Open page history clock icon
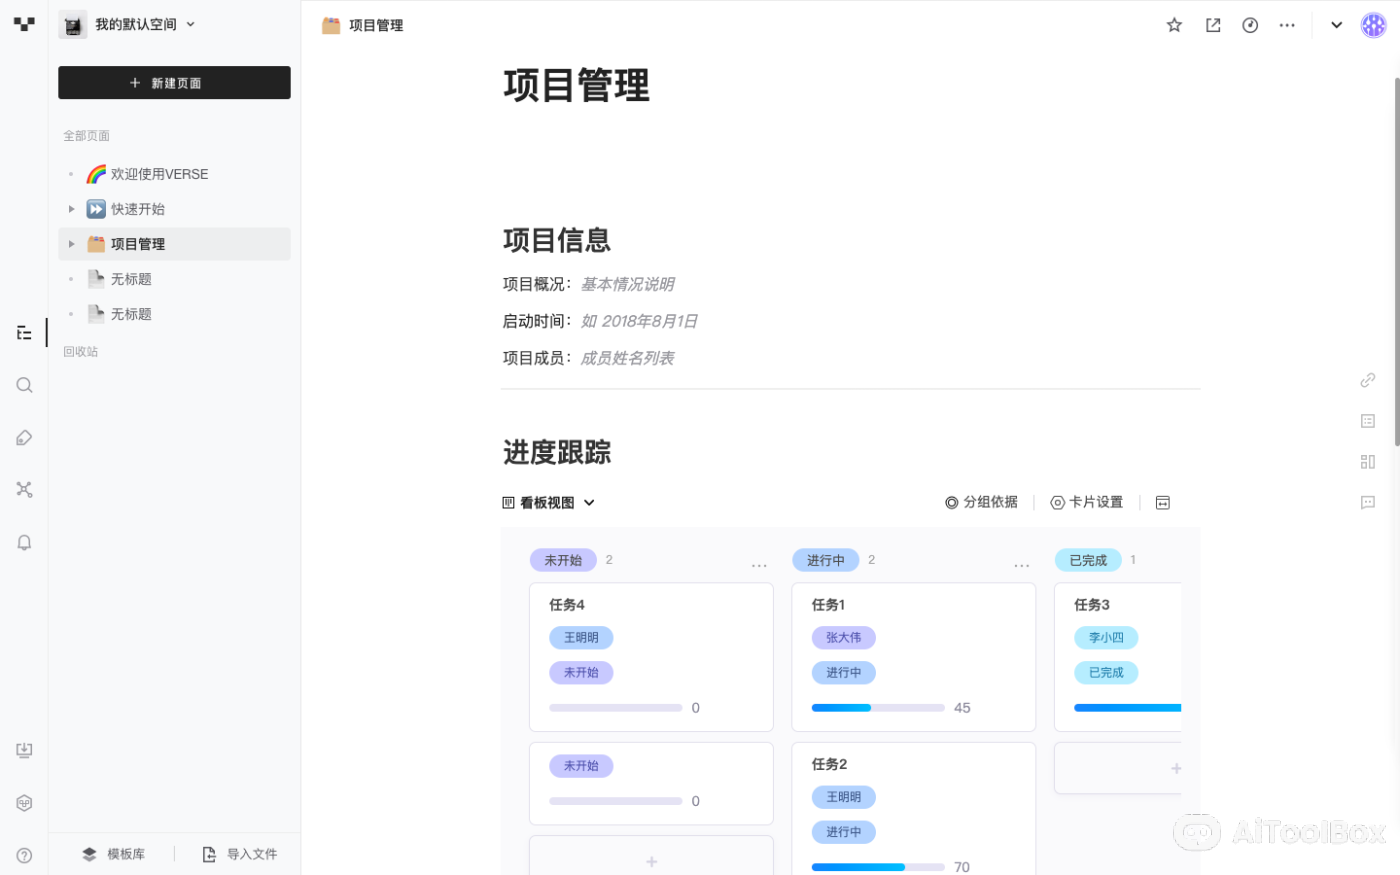The height and width of the screenshot is (875, 1400). tap(1250, 25)
